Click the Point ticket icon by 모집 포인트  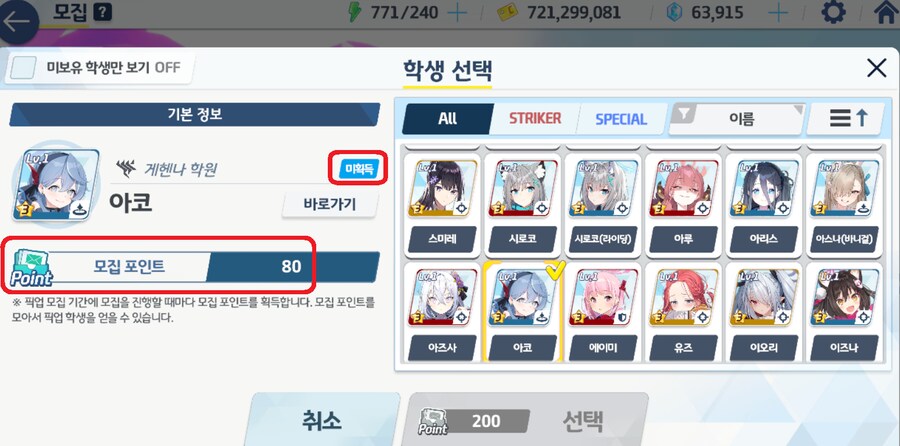click(31, 268)
